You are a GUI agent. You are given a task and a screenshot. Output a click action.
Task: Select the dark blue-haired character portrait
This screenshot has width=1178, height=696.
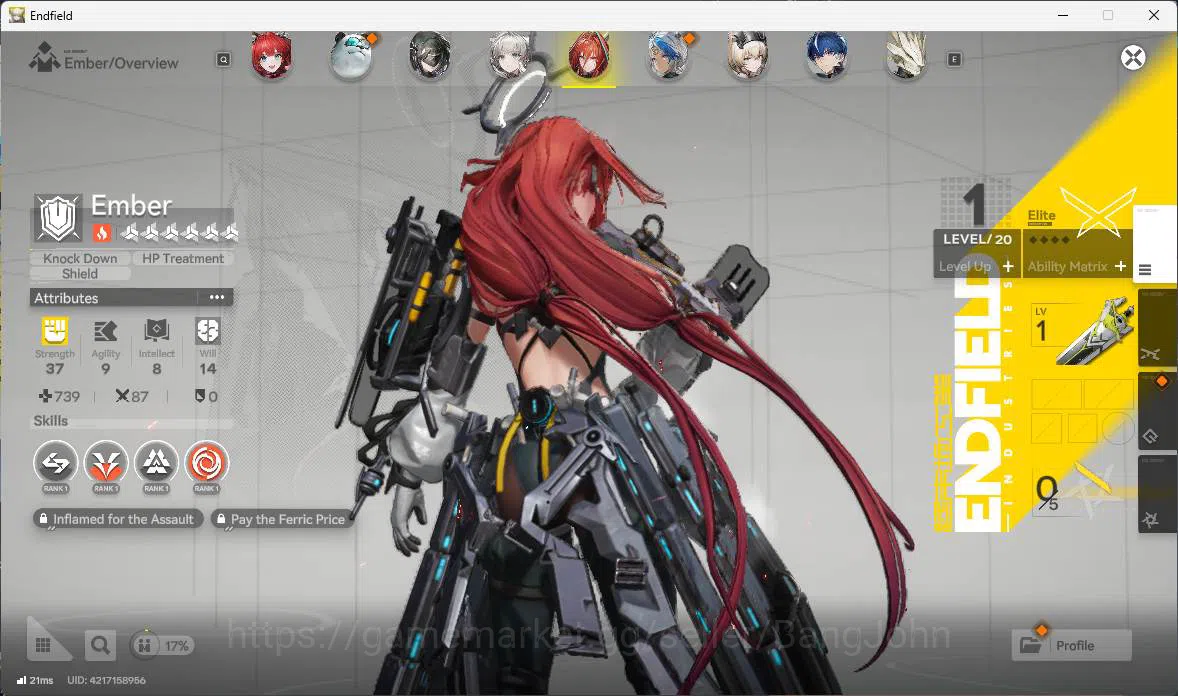click(826, 56)
